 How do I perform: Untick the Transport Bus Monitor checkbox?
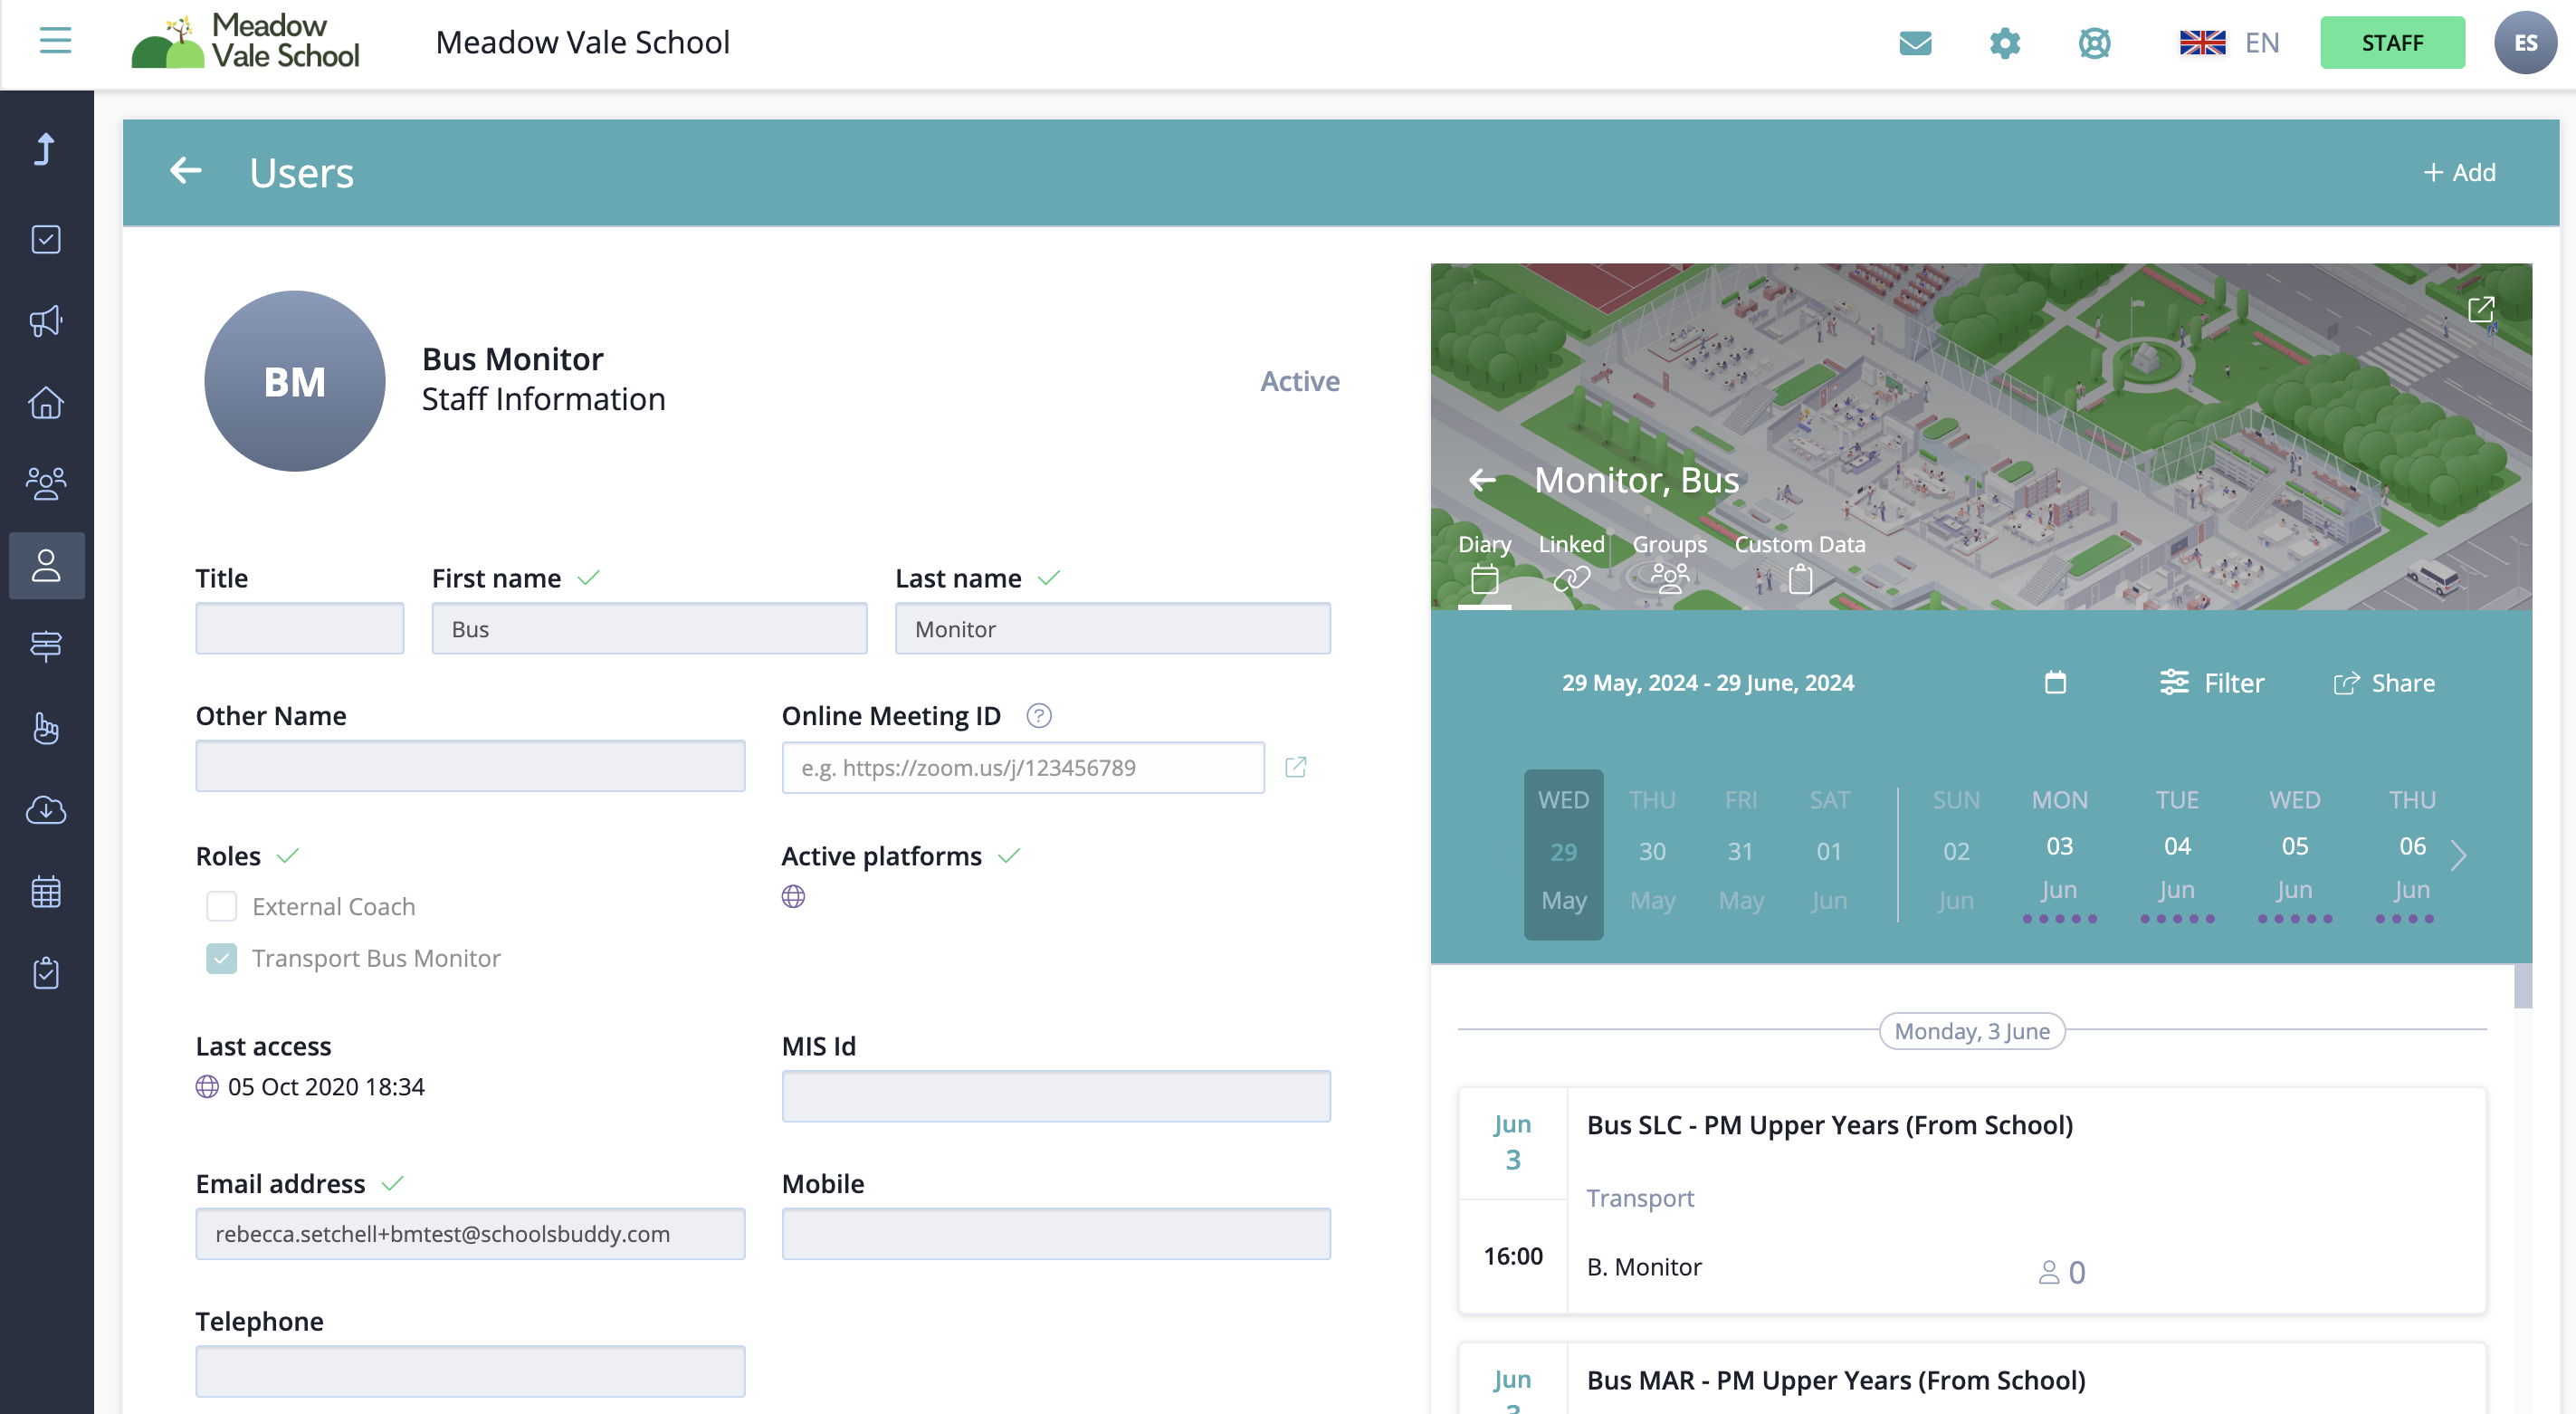pos(222,959)
